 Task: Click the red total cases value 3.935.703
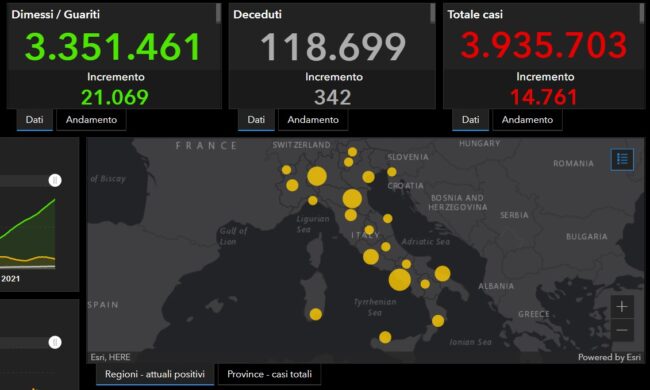(x=544, y=45)
